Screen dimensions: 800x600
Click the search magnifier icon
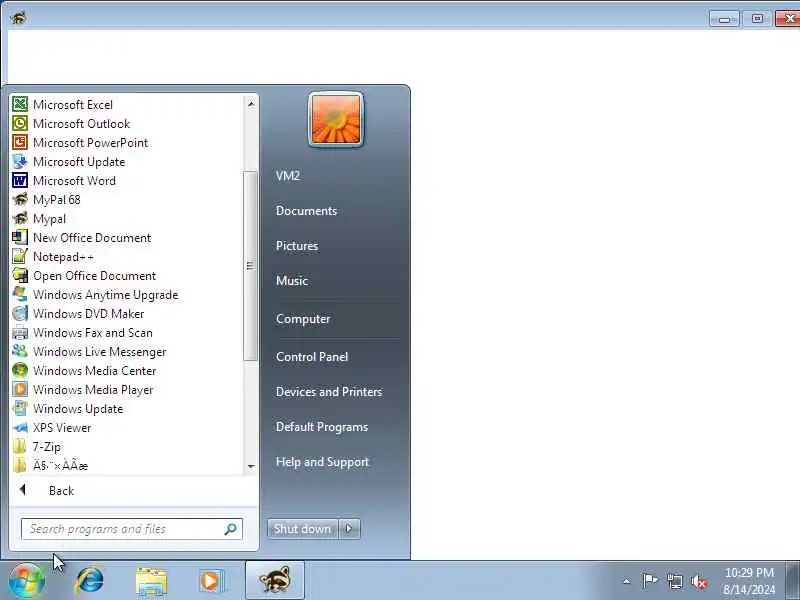coord(231,529)
